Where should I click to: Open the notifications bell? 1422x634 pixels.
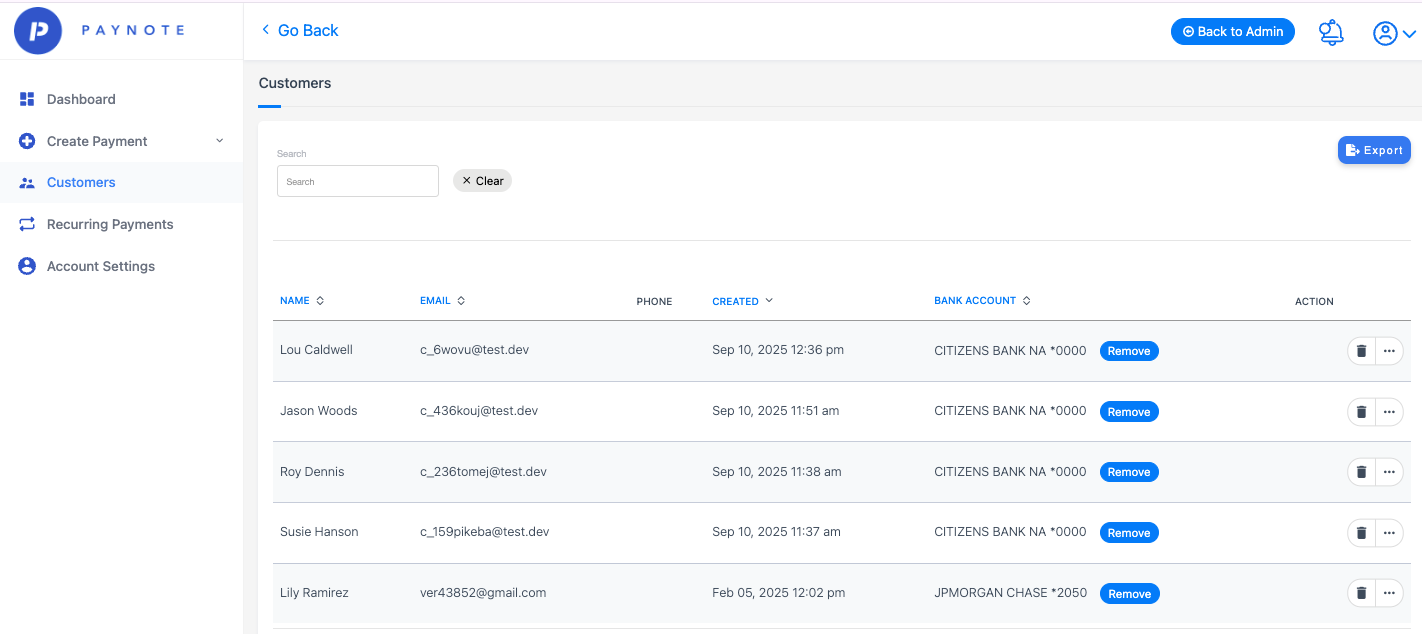click(x=1330, y=33)
